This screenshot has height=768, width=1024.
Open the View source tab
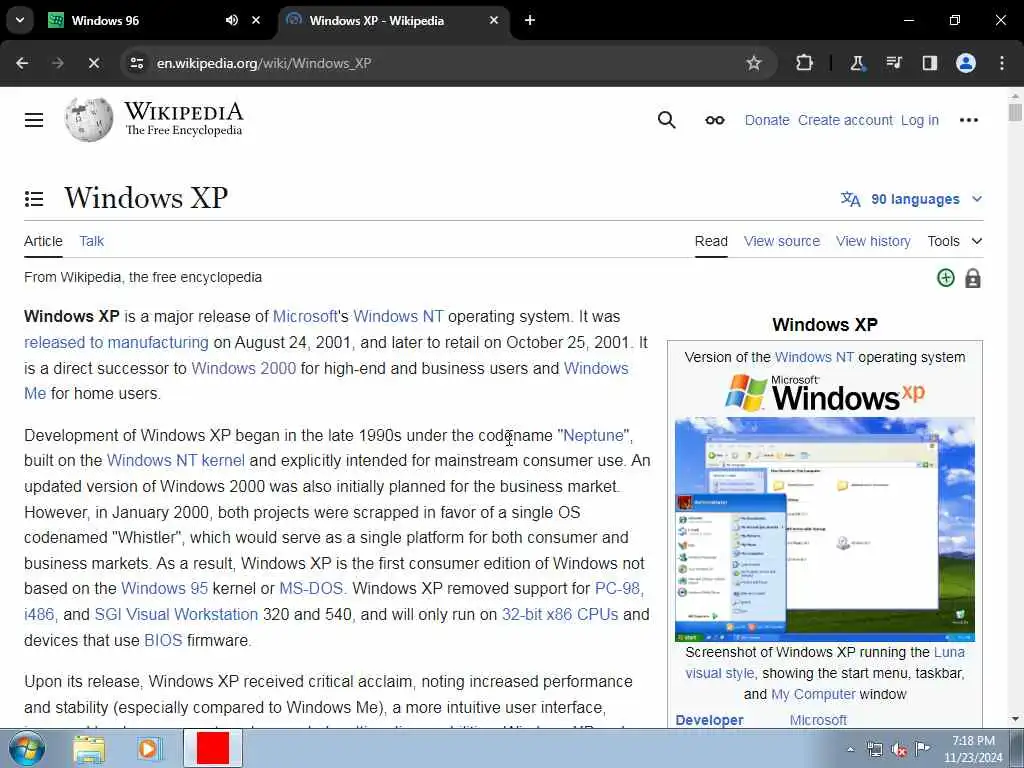(782, 241)
